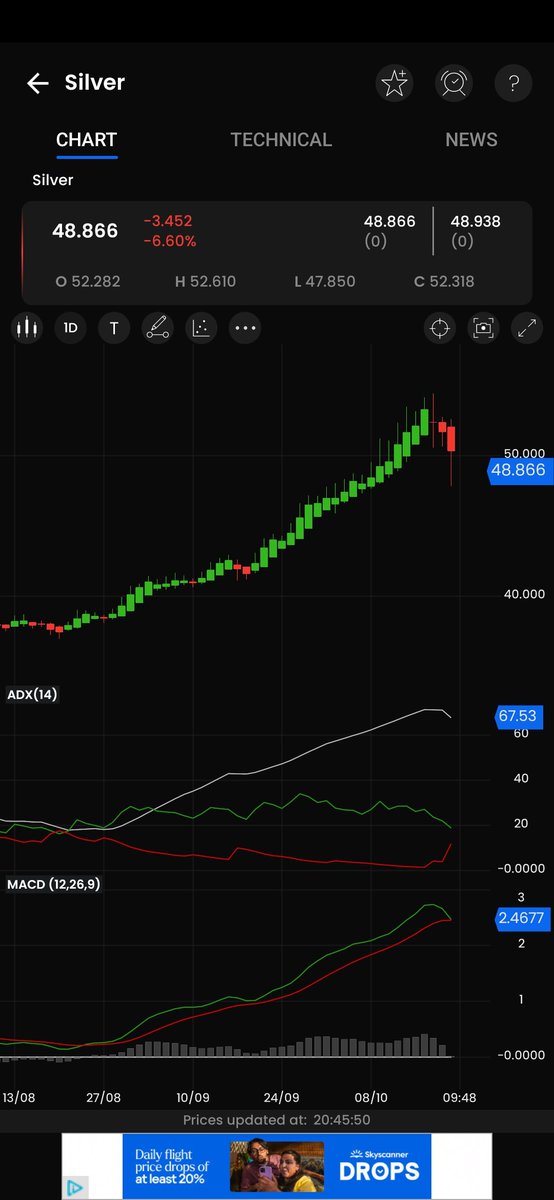Open the 1D timeframe selector
The height and width of the screenshot is (1200, 554).
[70, 328]
